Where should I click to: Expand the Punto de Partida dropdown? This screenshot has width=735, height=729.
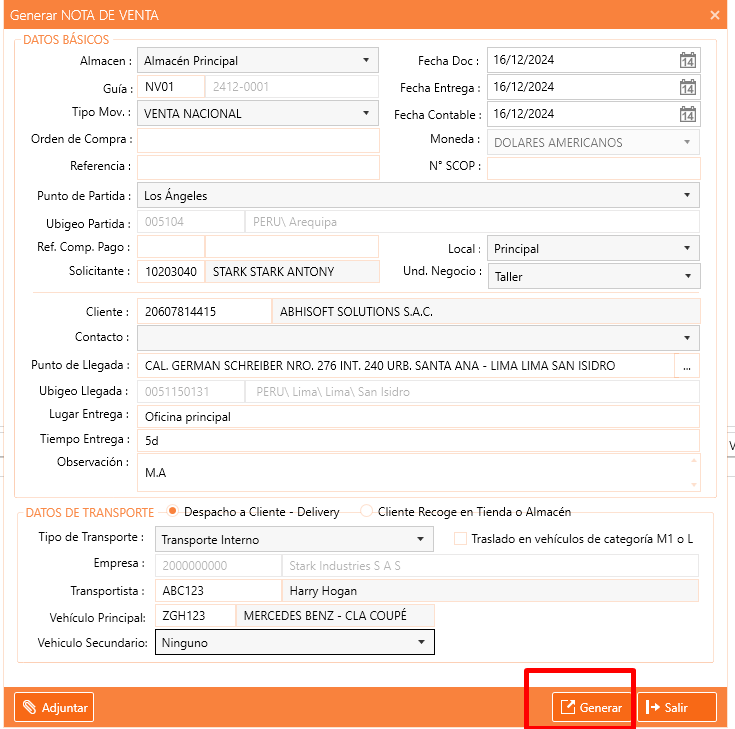(418, 195)
